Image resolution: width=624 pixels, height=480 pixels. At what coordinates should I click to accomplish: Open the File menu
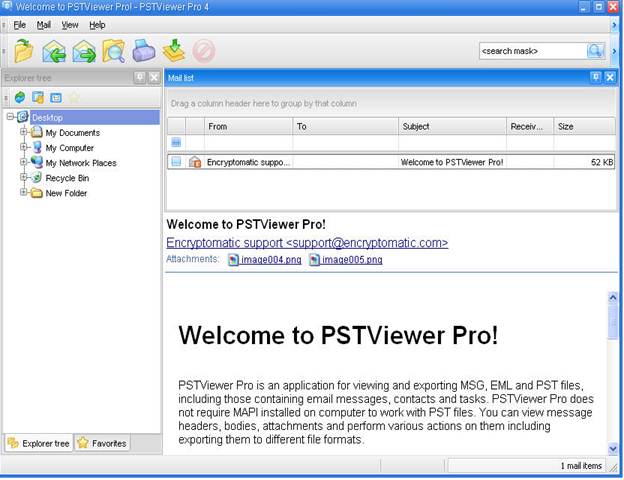[20, 25]
